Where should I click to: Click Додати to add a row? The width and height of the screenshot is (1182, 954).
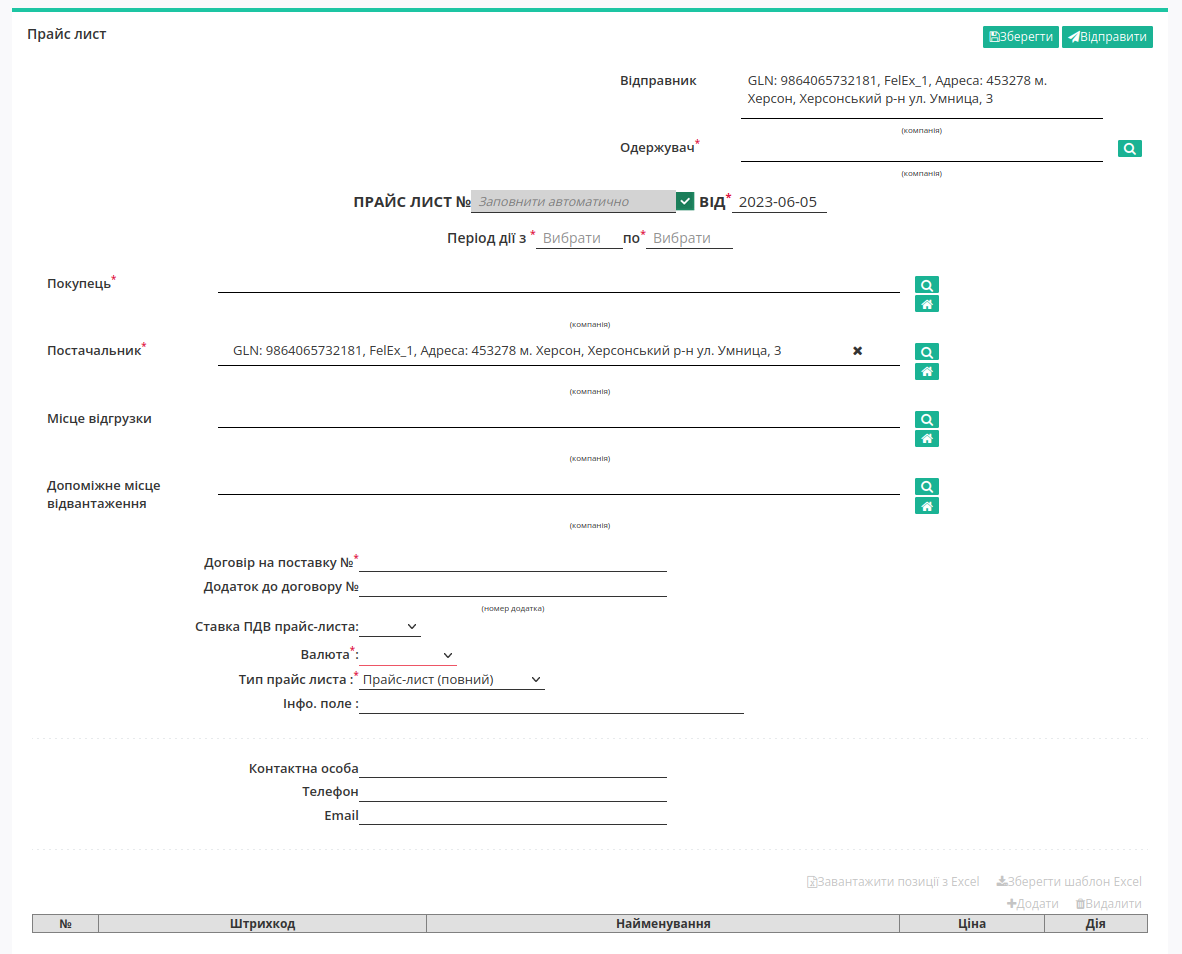pos(1033,904)
